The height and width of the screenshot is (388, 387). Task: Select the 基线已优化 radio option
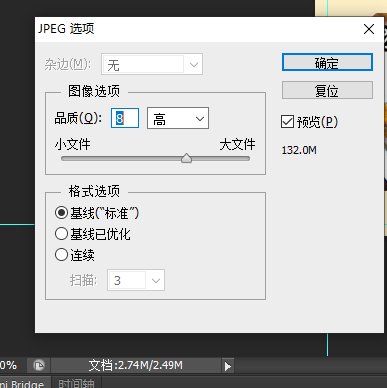tap(61, 234)
